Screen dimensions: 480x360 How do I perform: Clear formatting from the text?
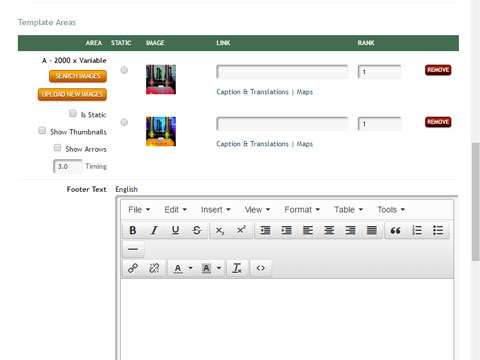click(x=237, y=268)
